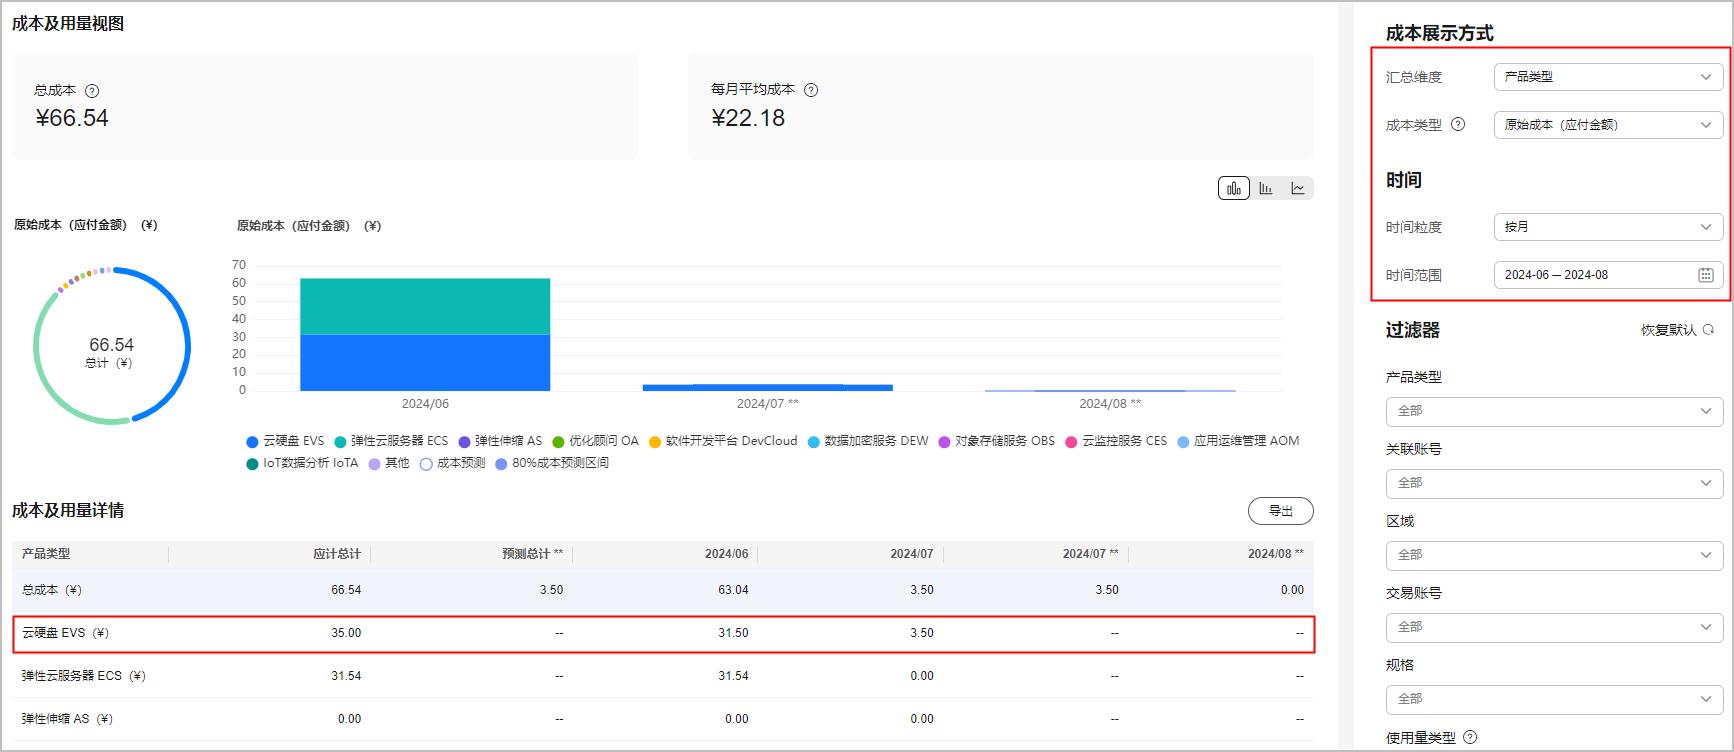The width and height of the screenshot is (1734, 752).
Task: Open help tooltip next to 使用量类型
Action: 1470,737
